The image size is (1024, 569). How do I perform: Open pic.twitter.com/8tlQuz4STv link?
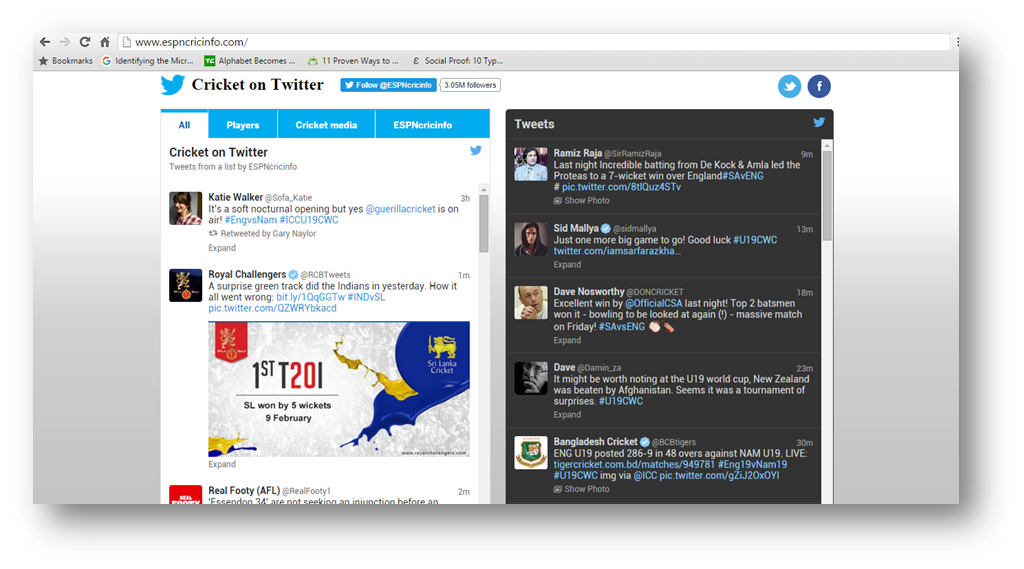tap(621, 187)
